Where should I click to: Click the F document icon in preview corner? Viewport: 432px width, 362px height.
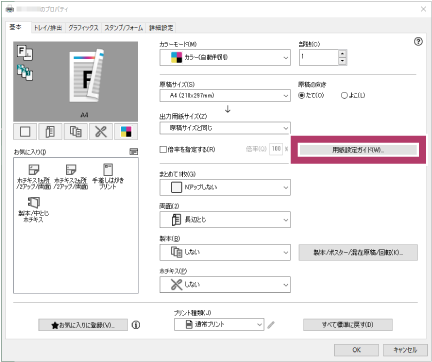[25, 53]
